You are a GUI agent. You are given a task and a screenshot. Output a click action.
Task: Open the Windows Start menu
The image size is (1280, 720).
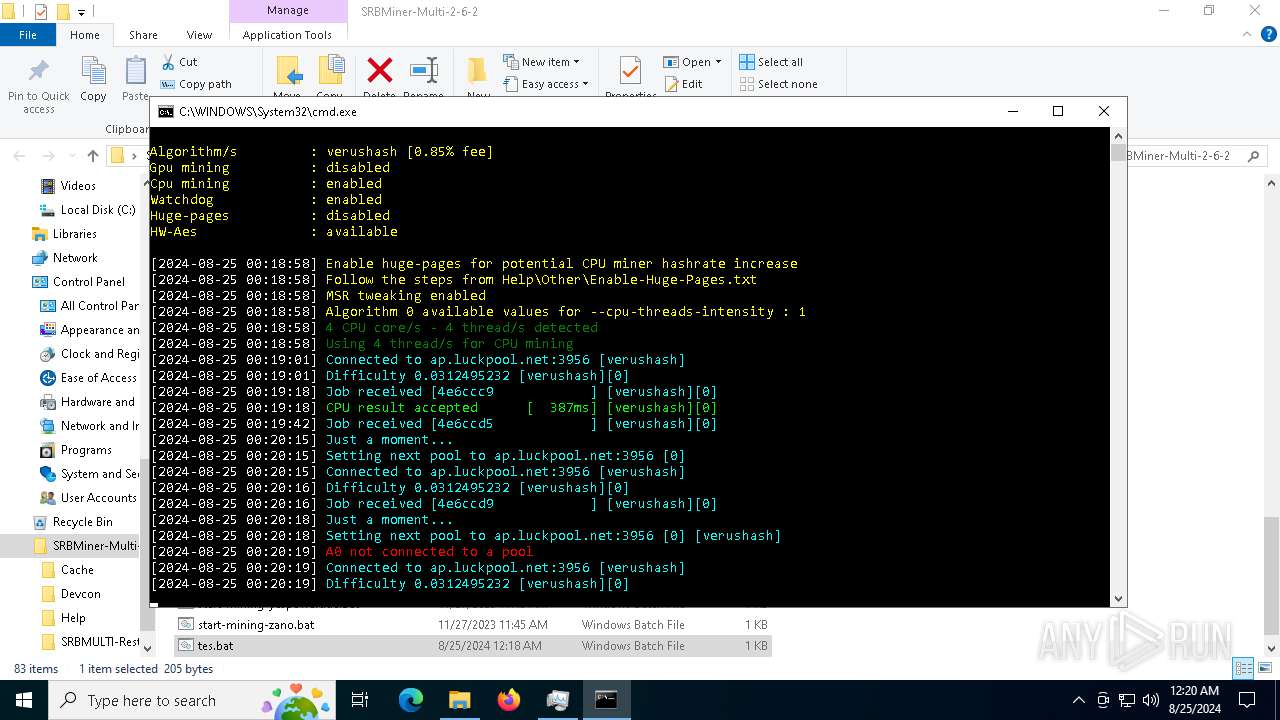click(24, 700)
